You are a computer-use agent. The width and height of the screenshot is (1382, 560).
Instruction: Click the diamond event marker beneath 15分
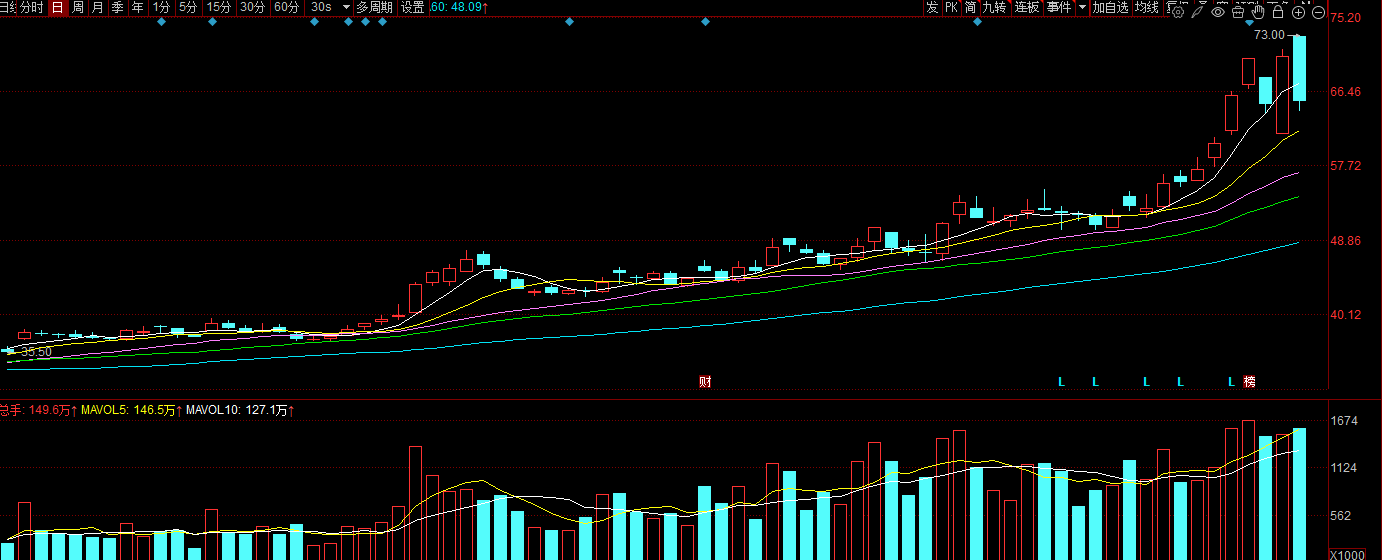point(212,22)
